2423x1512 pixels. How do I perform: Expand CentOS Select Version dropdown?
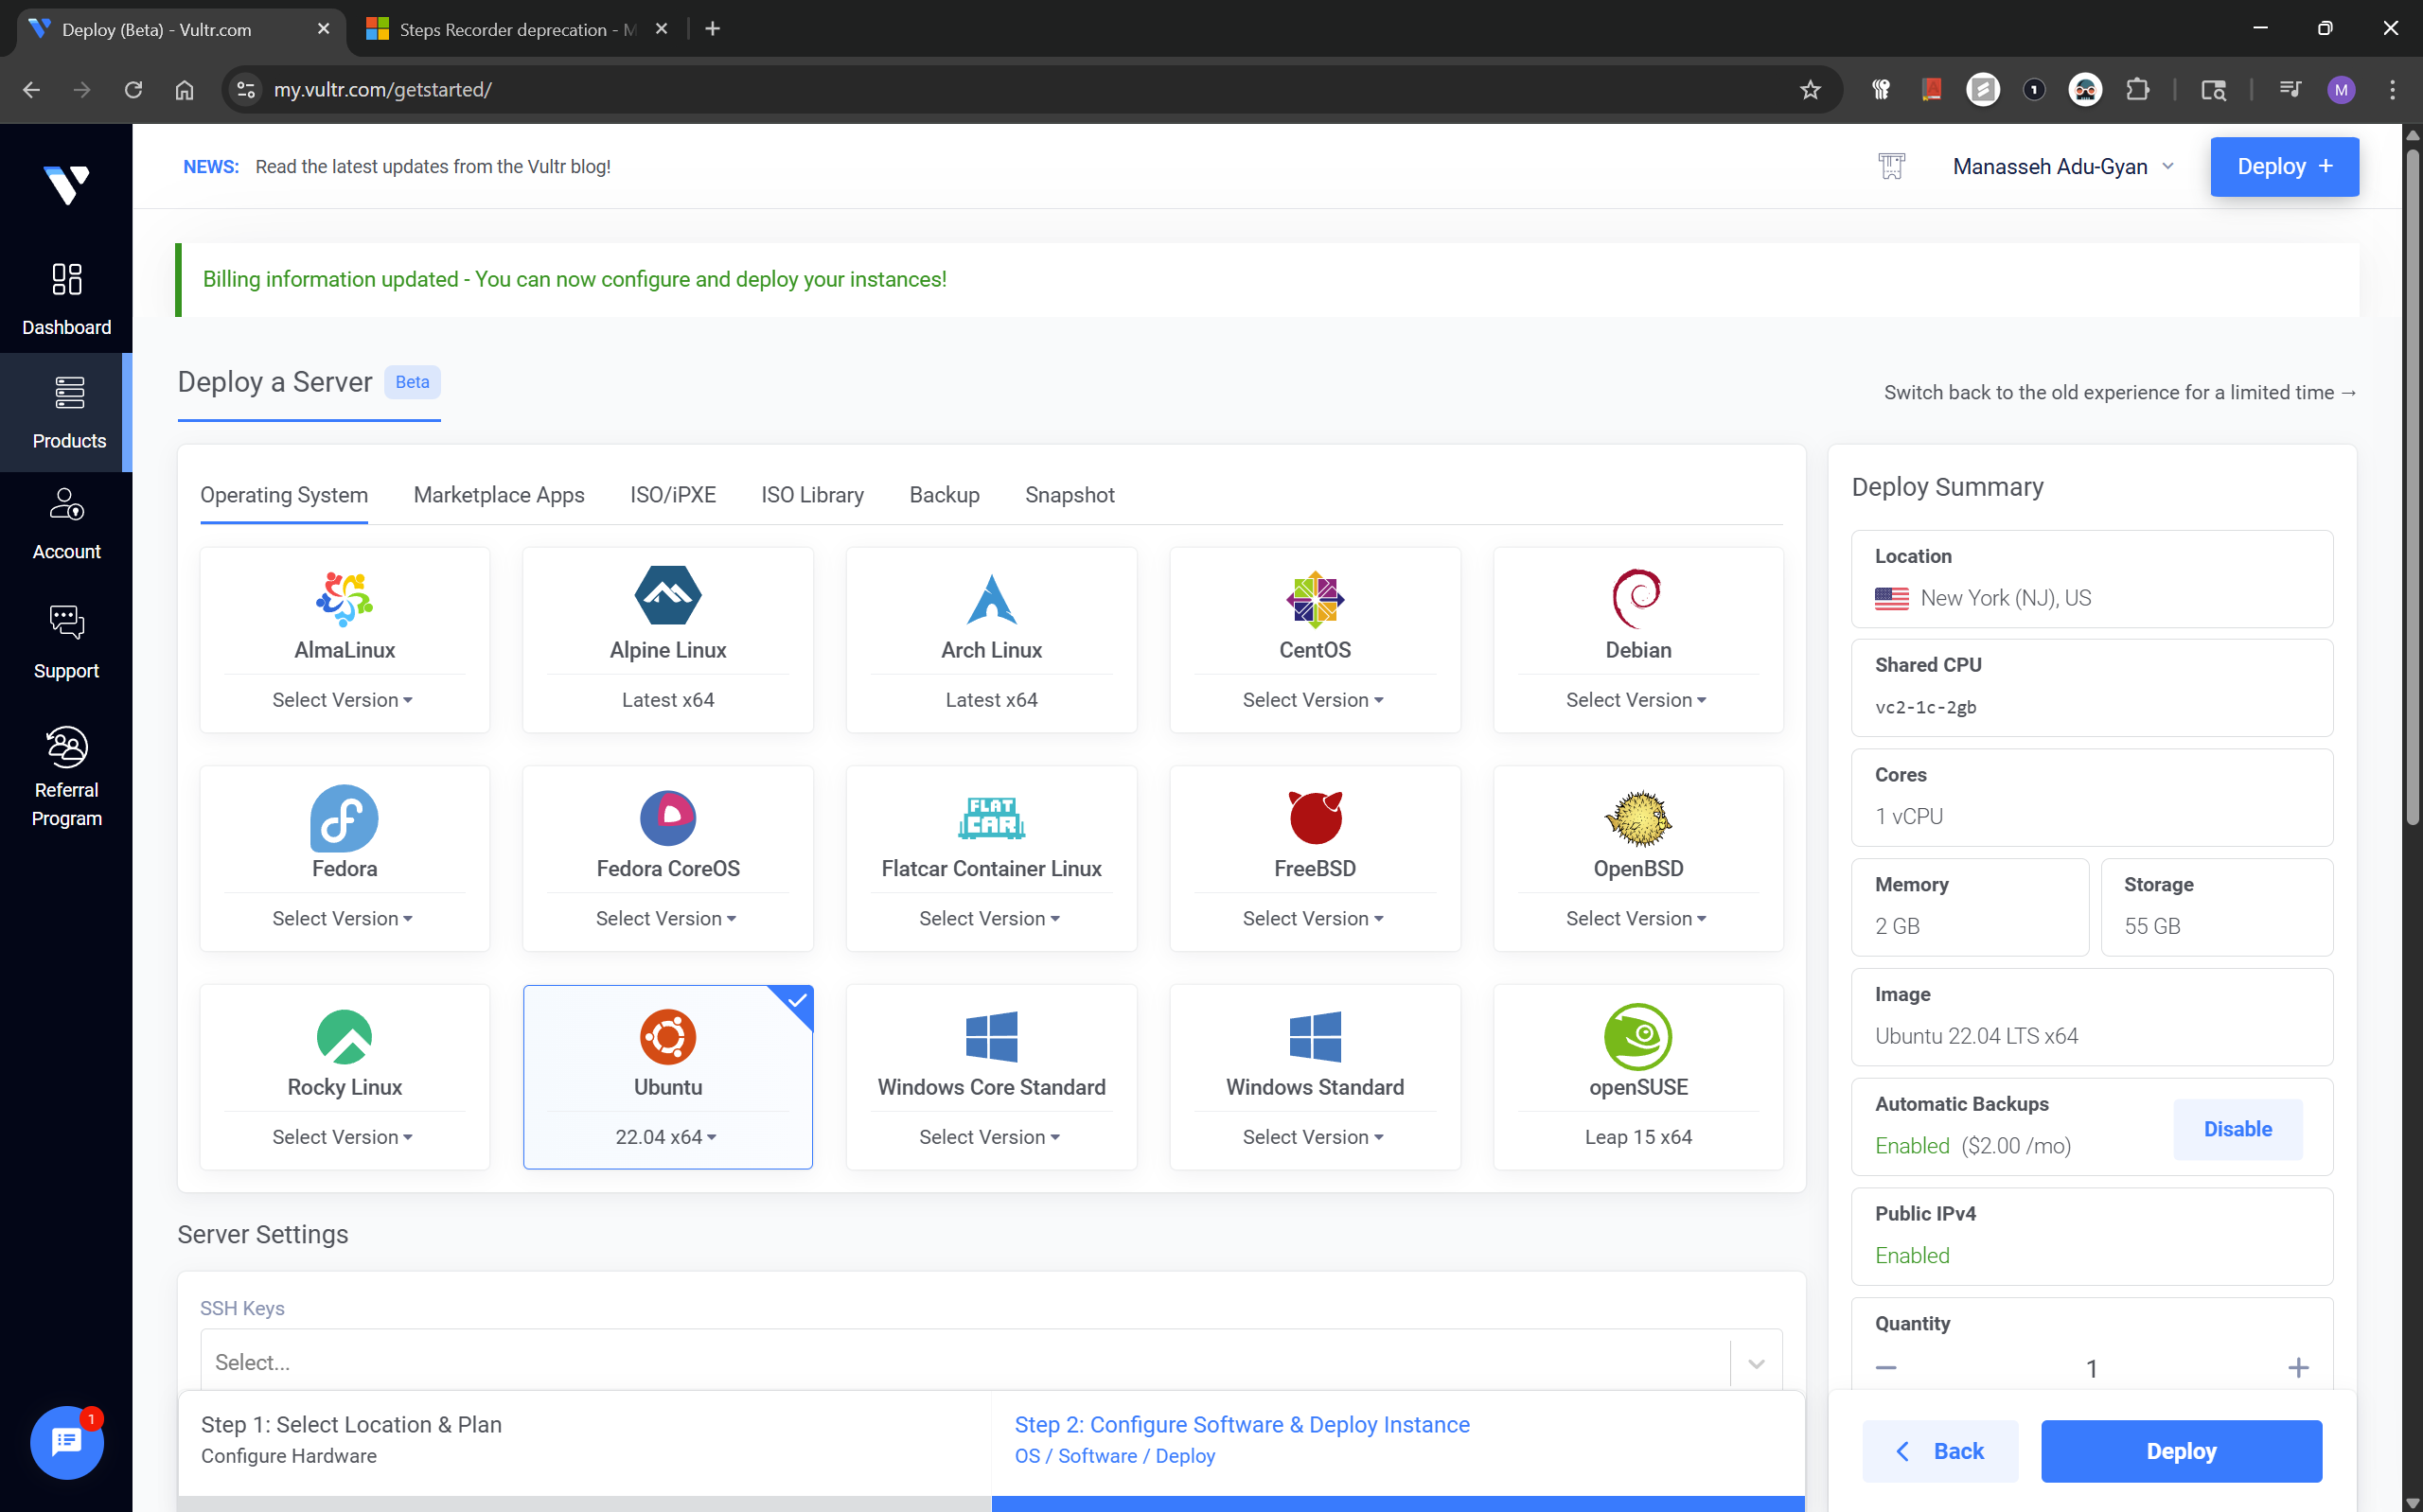[x=1313, y=700]
